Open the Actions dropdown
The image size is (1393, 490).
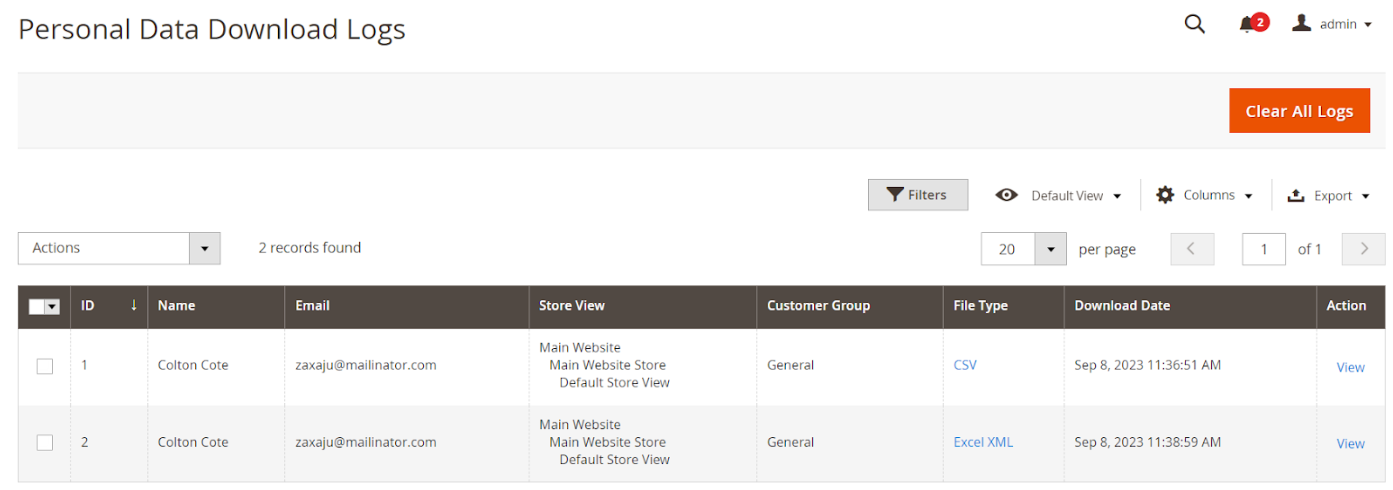coord(119,248)
